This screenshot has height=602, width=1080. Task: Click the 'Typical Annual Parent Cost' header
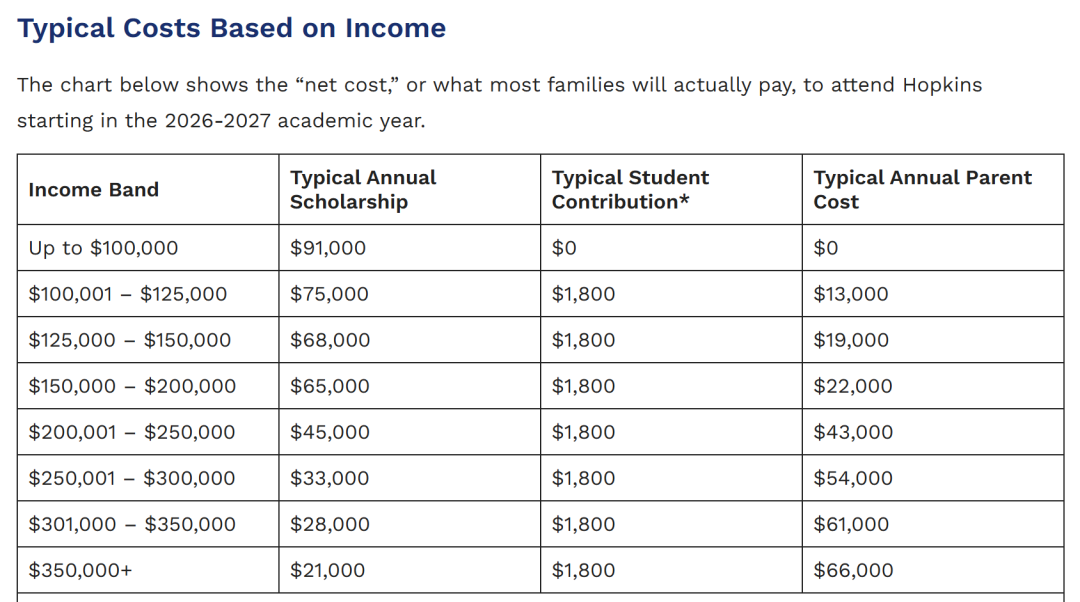922,190
